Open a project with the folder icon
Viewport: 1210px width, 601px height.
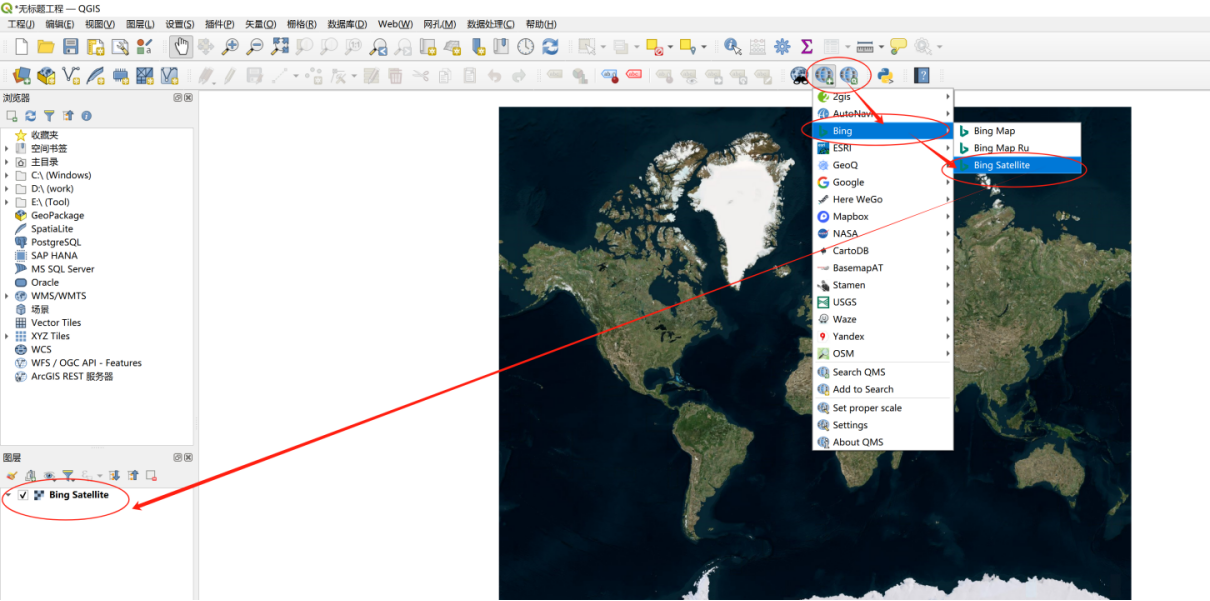pos(46,46)
